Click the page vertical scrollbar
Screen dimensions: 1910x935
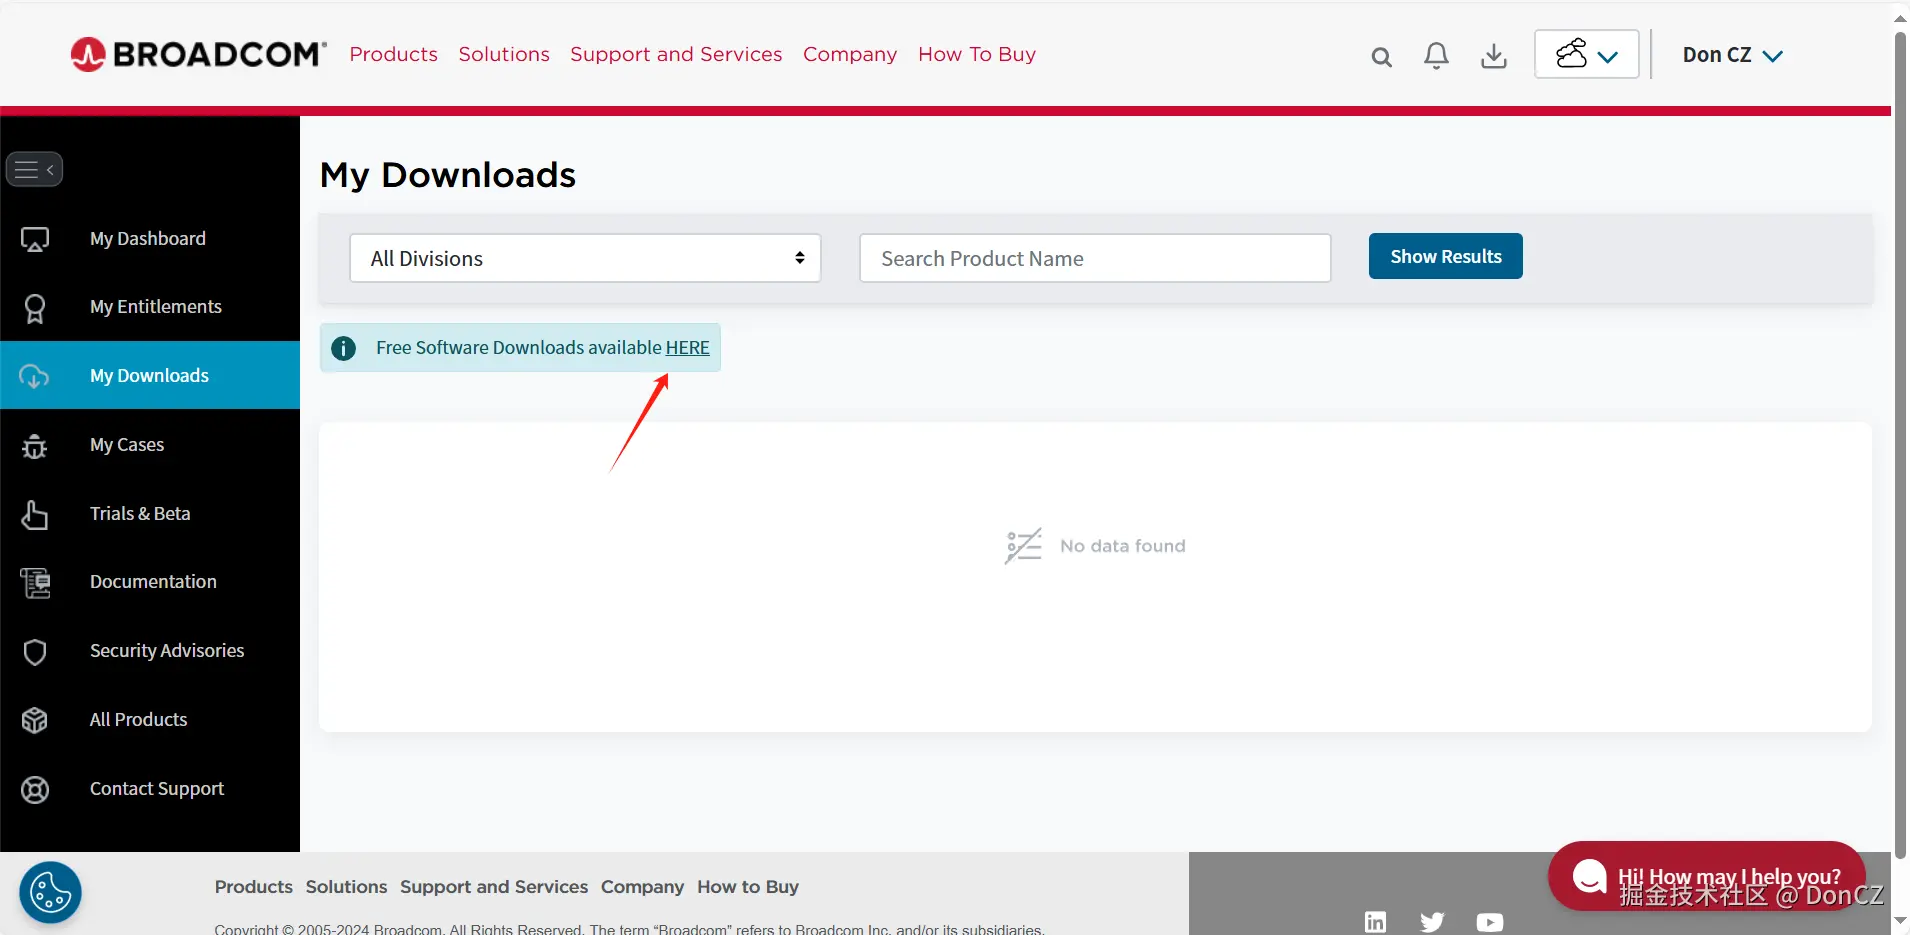(1900, 445)
